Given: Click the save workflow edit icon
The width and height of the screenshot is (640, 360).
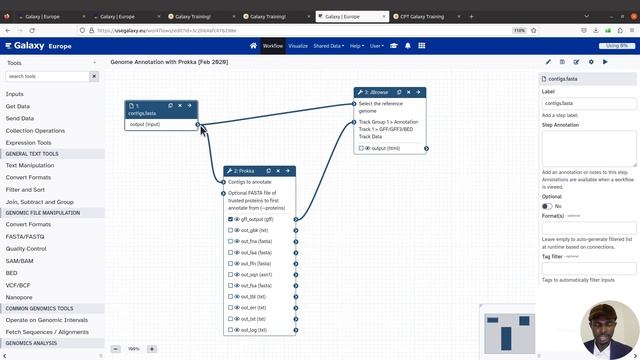Looking at the screenshot, I should click(x=576, y=62).
